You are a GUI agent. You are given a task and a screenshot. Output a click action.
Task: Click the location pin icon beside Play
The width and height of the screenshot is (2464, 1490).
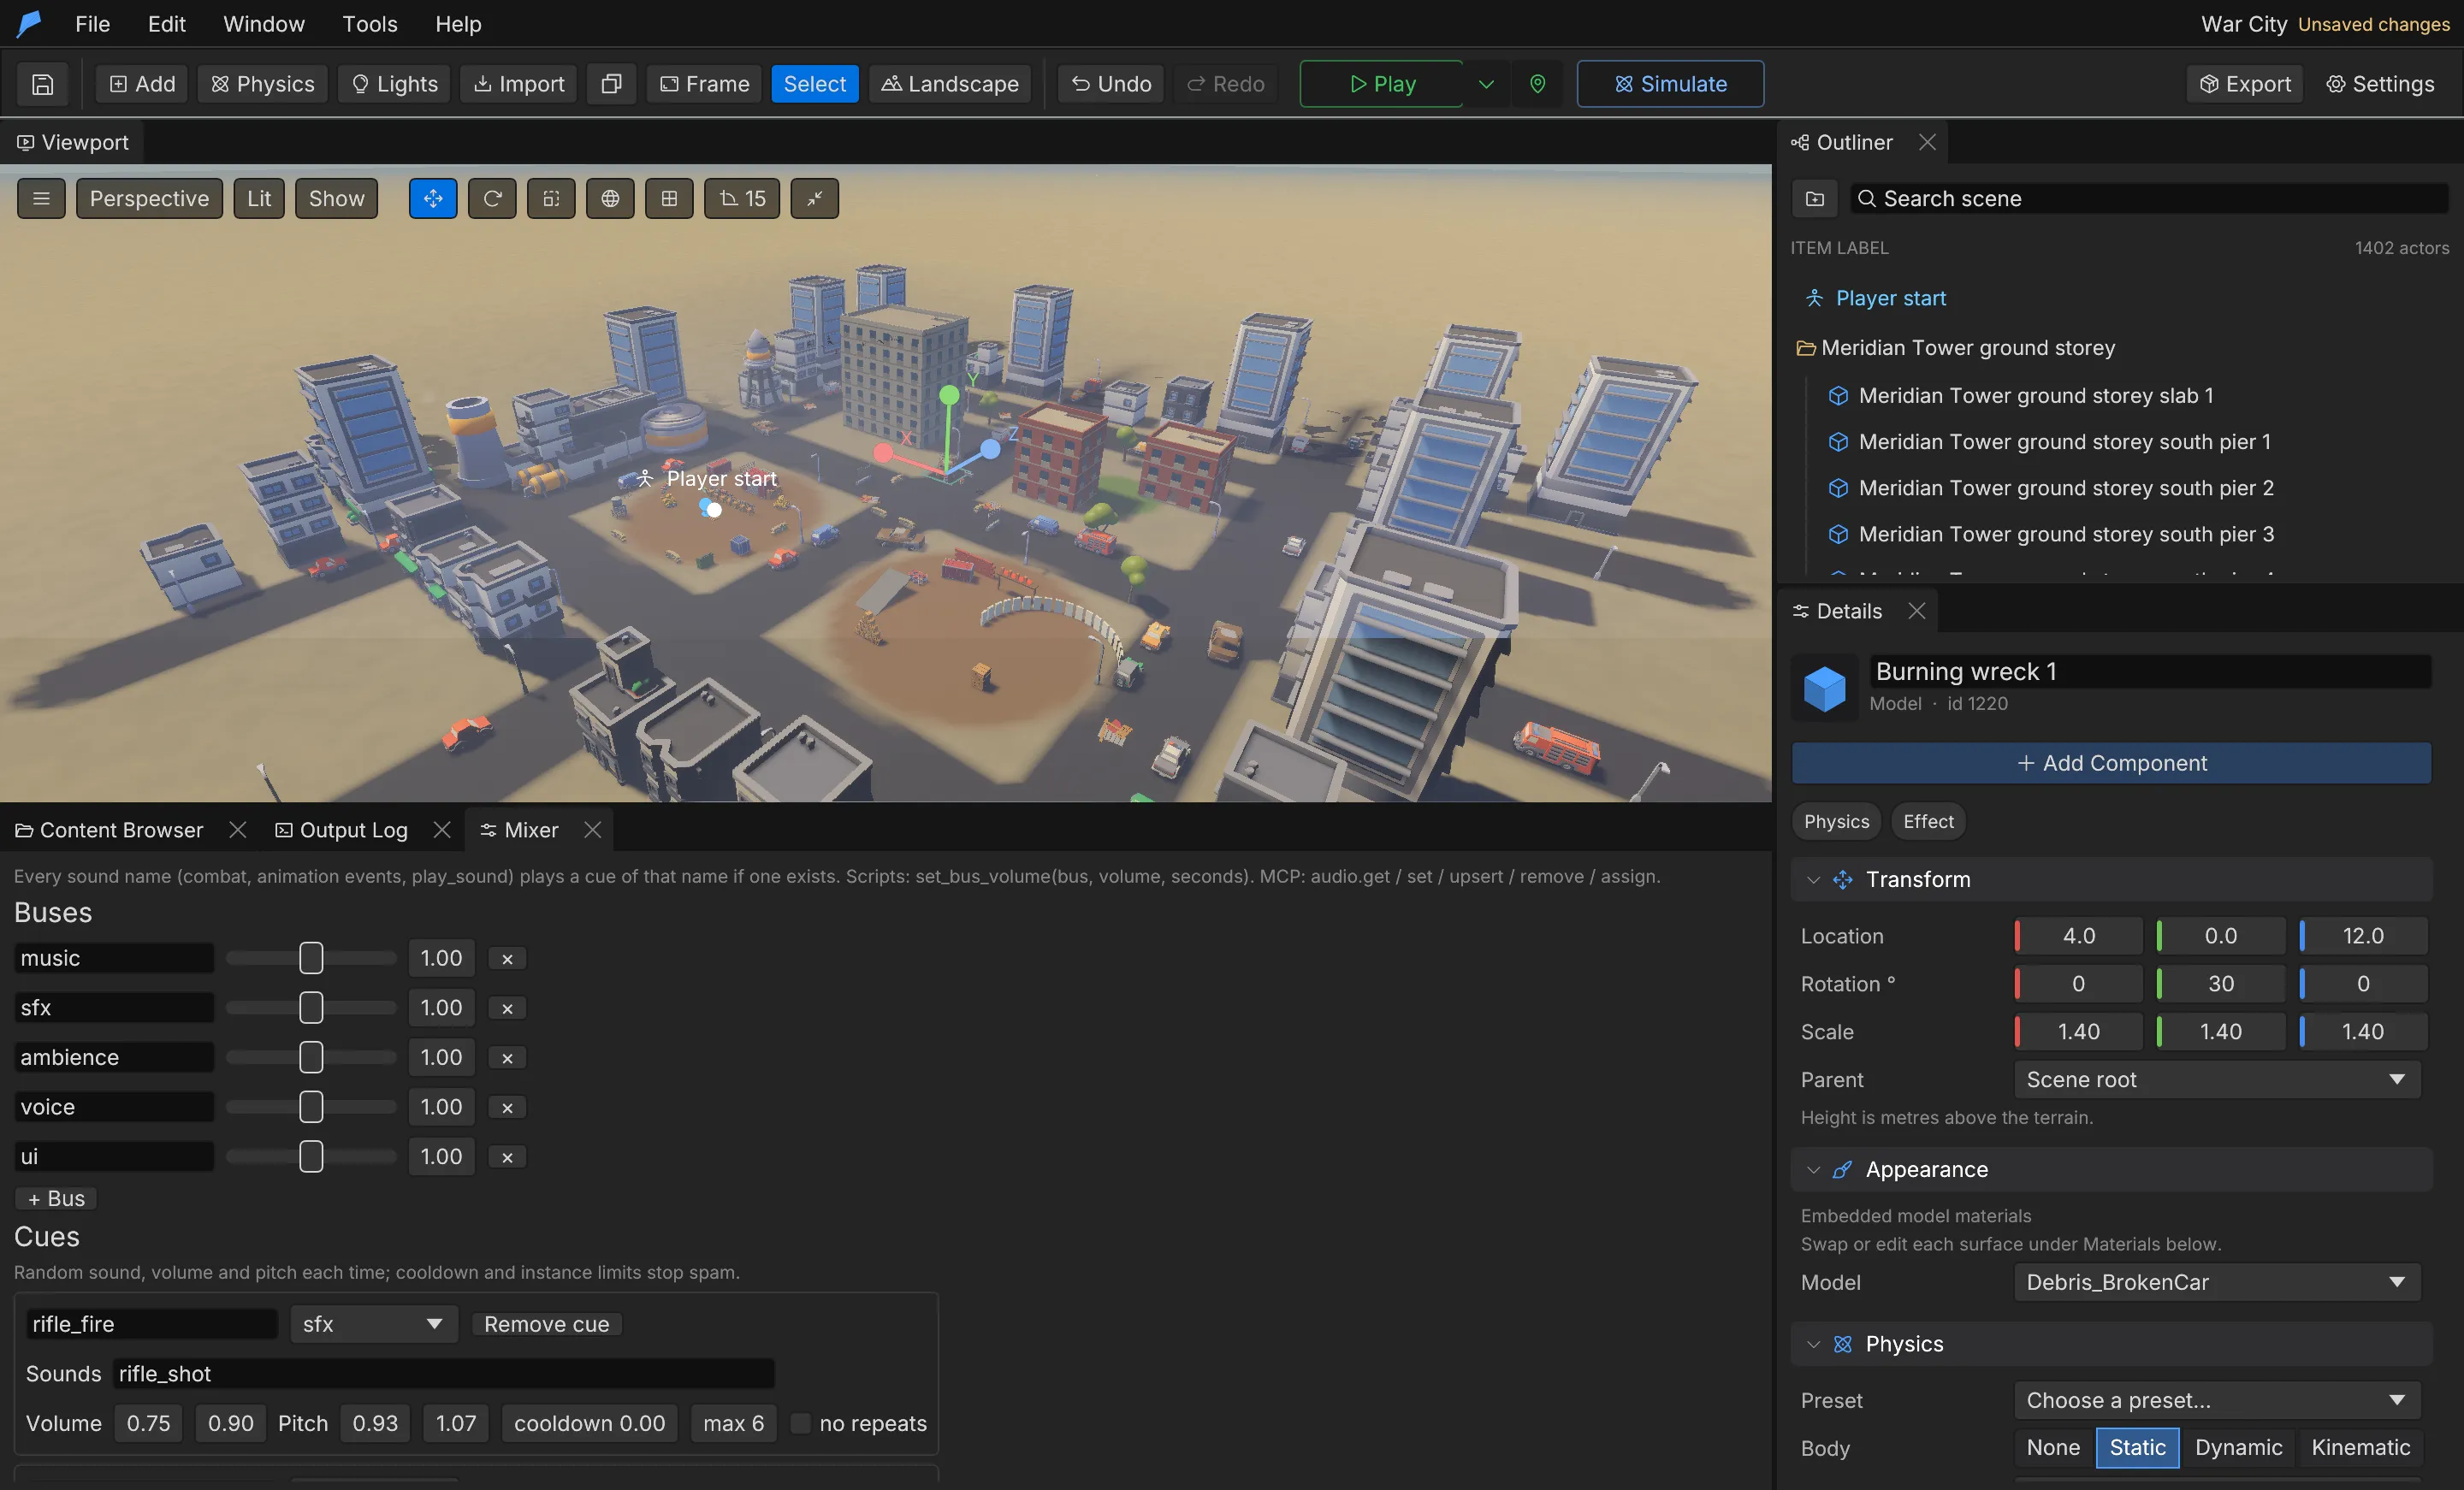1538,84
